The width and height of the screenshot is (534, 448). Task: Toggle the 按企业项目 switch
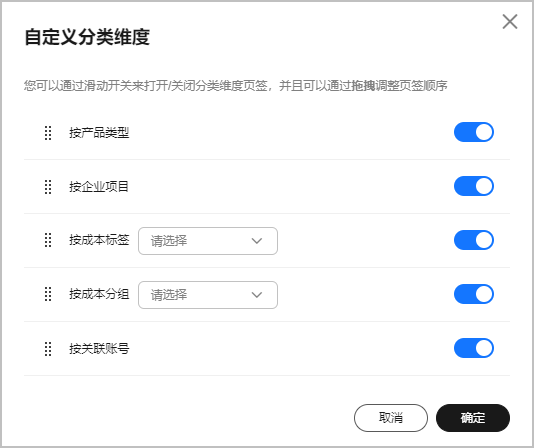pyautogui.click(x=474, y=186)
